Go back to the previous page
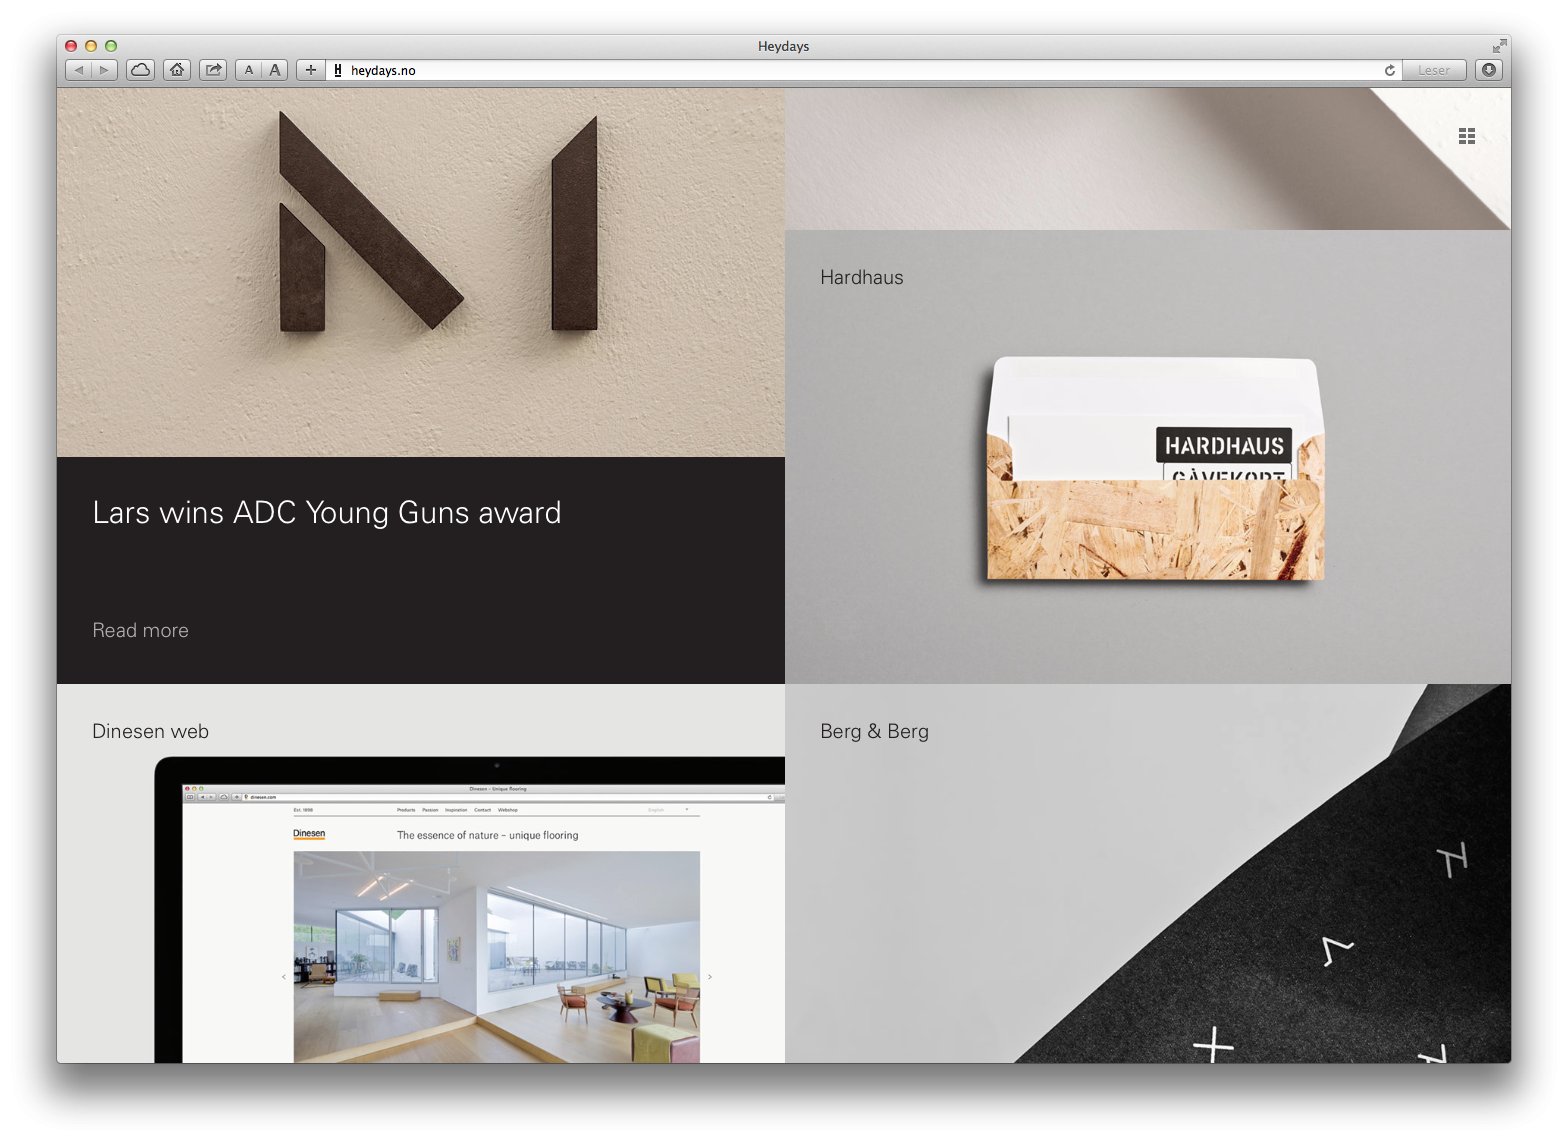Image resolution: width=1568 pixels, height=1142 pixels. [x=79, y=70]
